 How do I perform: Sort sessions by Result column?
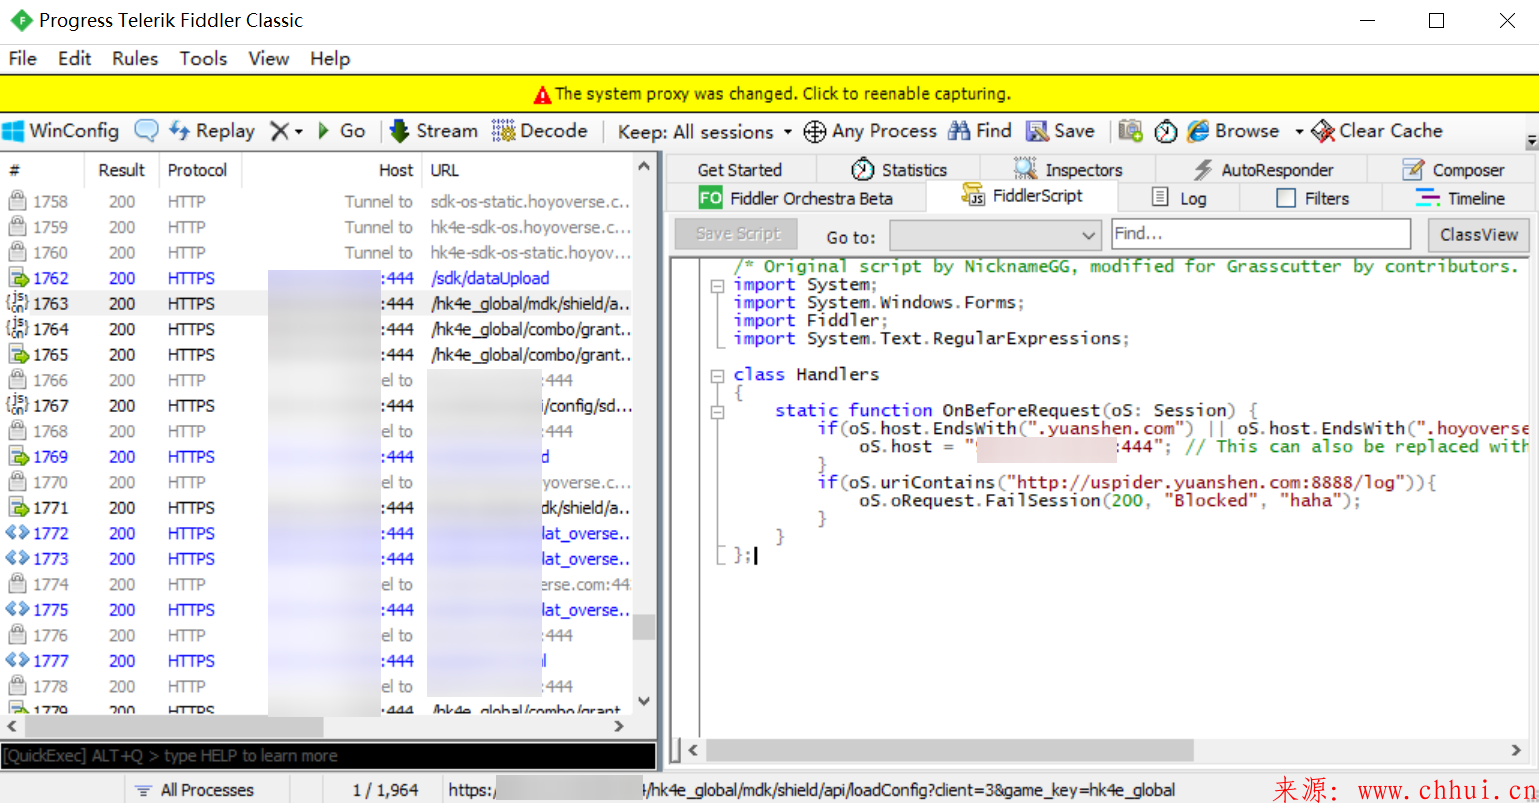tap(121, 170)
